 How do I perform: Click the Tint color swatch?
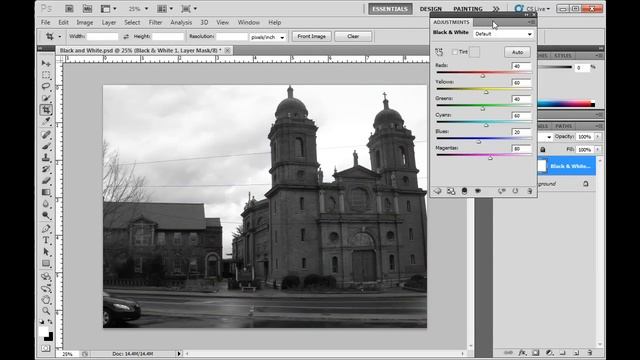474,52
